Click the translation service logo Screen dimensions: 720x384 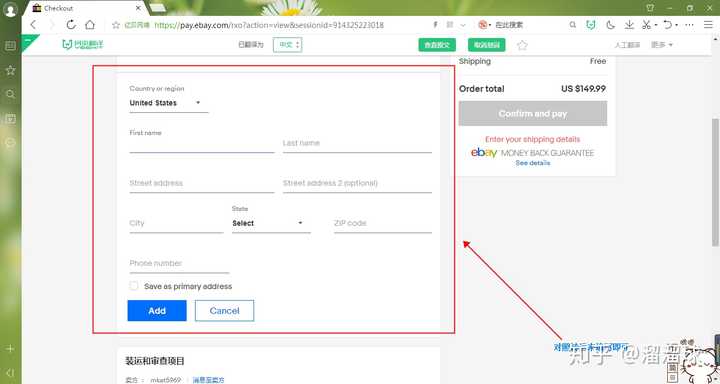83,45
